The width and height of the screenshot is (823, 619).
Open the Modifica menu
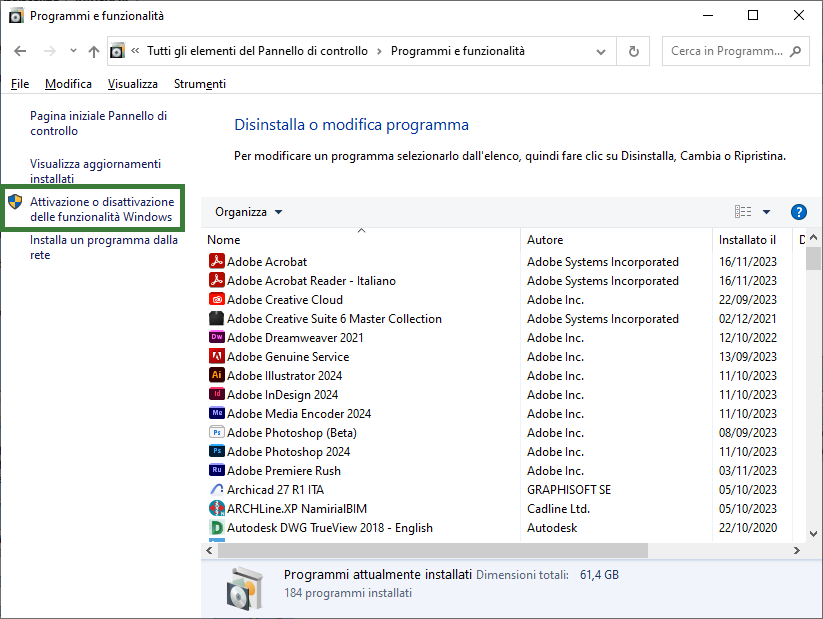click(68, 84)
